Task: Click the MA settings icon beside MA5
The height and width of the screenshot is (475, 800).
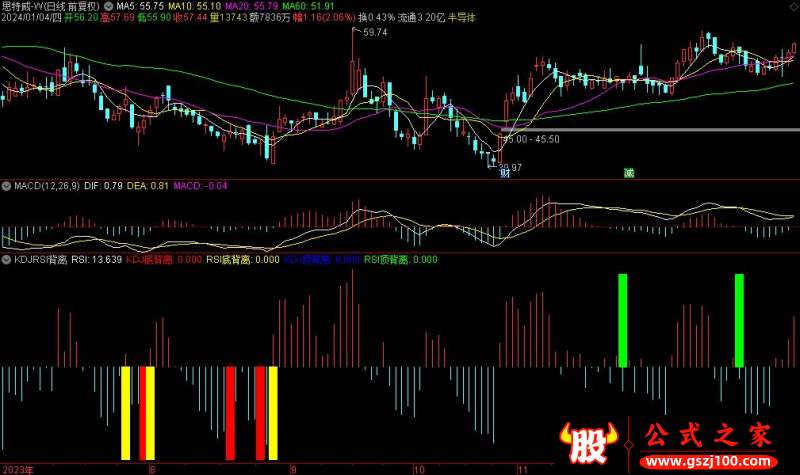Action: [x=109, y=6]
